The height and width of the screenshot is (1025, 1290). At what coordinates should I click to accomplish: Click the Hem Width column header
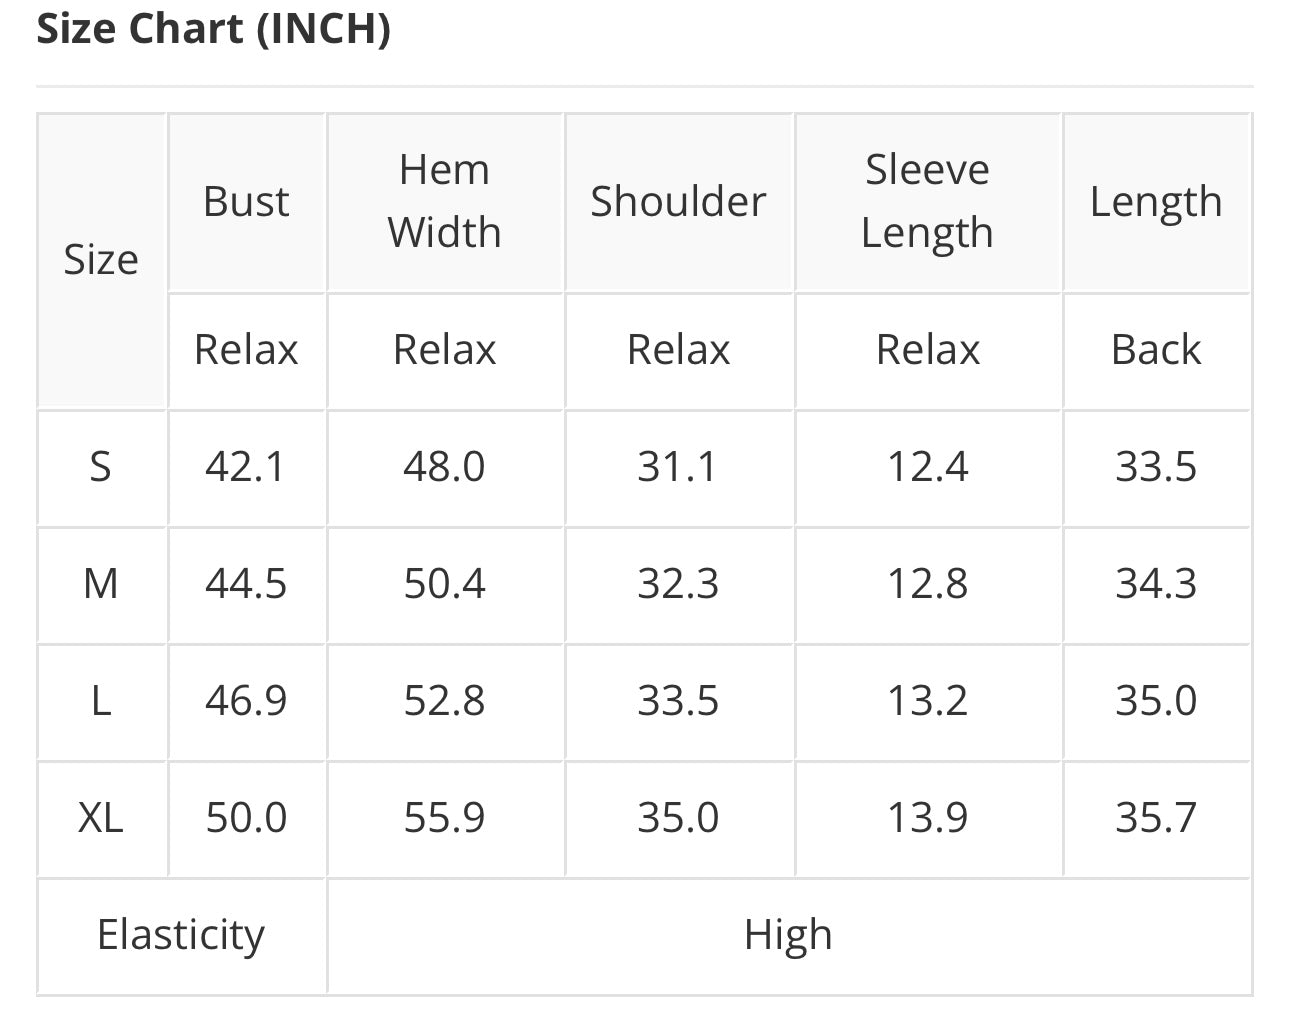(x=444, y=201)
